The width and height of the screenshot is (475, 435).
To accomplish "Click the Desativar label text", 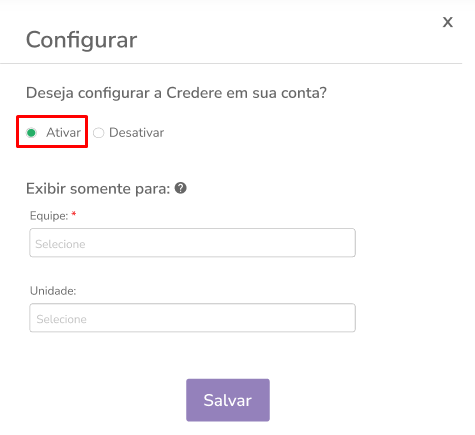I will [137, 132].
